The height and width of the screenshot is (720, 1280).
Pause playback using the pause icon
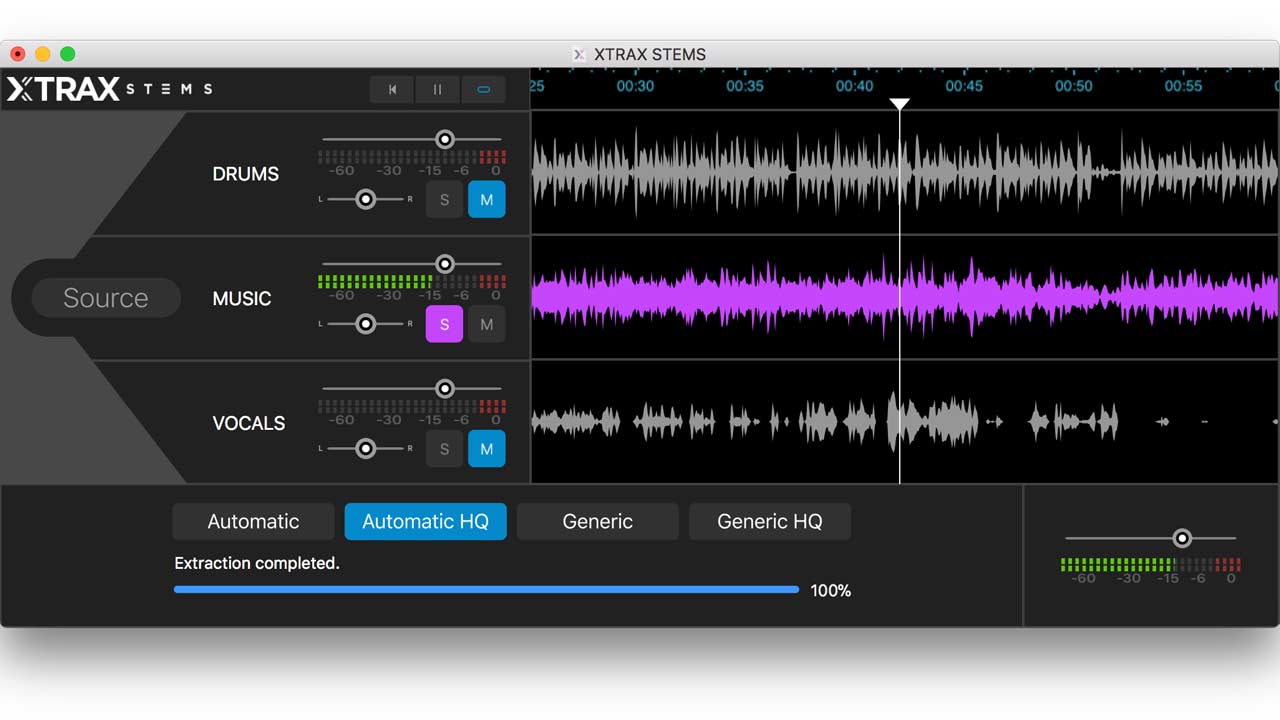437,89
